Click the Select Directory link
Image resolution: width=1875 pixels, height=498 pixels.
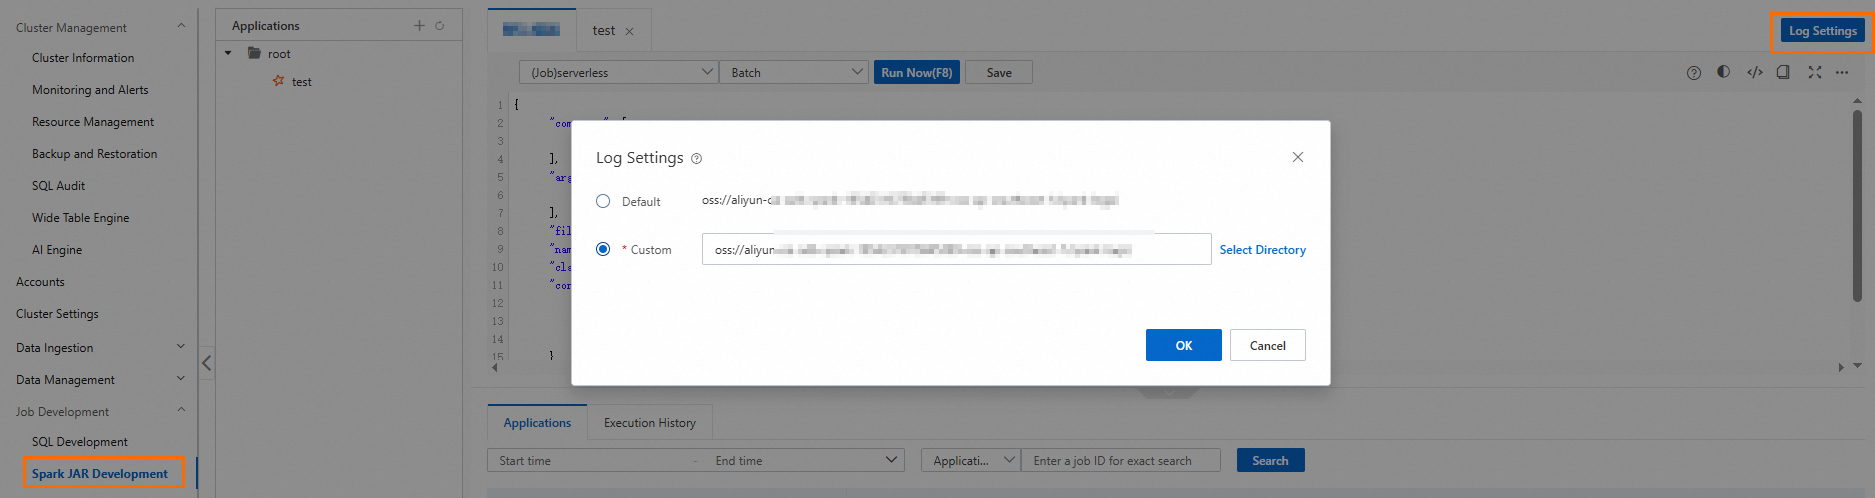[x=1262, y=250]
